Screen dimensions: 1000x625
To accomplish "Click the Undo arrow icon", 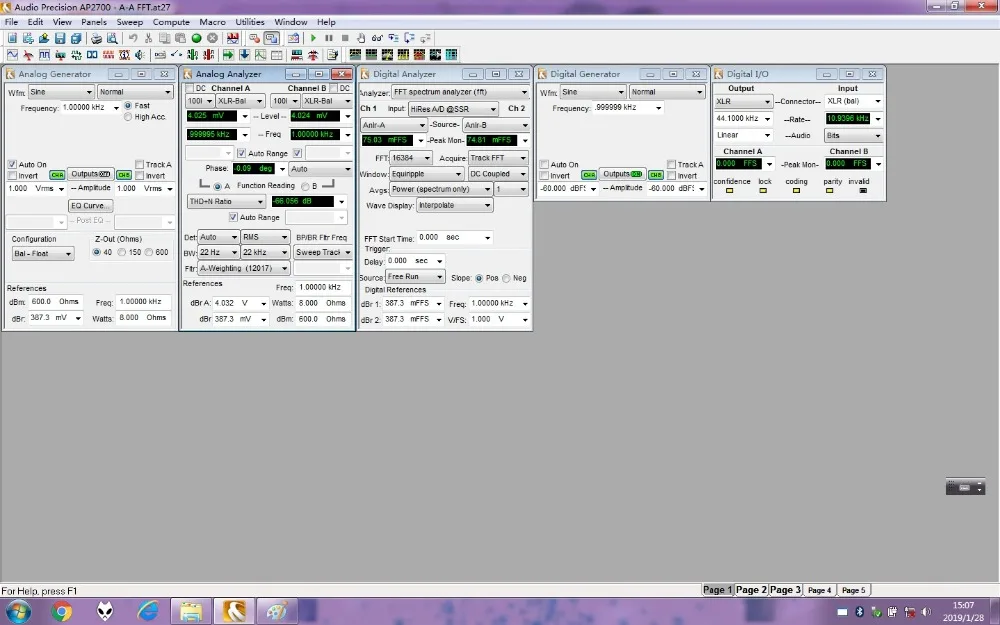I will pyautogui.click(x=132, y=38).
